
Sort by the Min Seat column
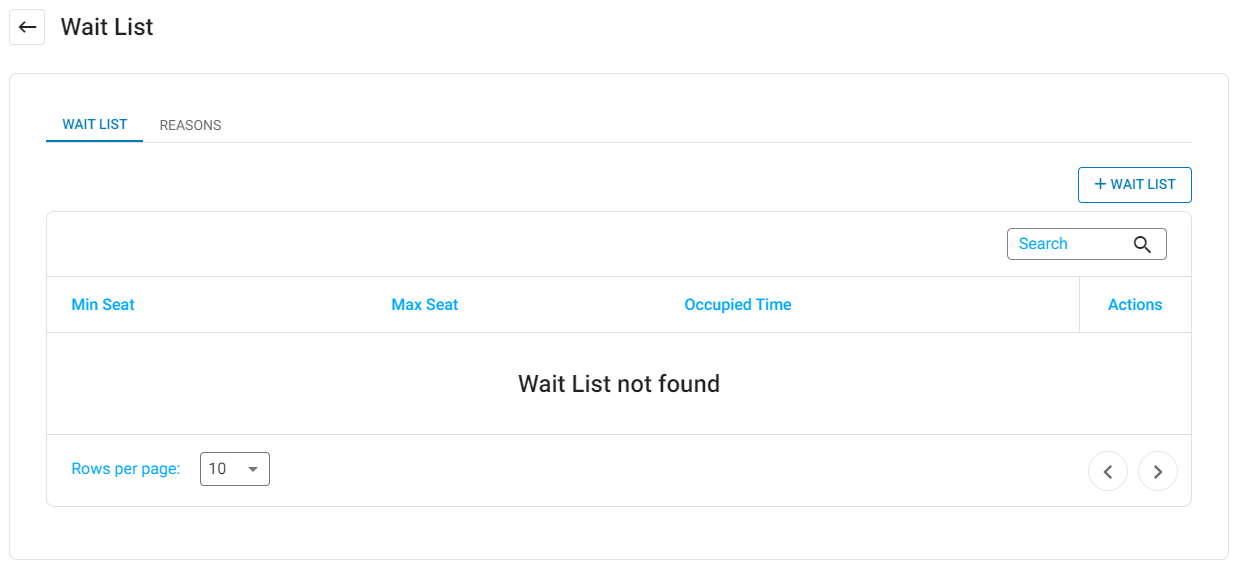[x=103, y=305]
